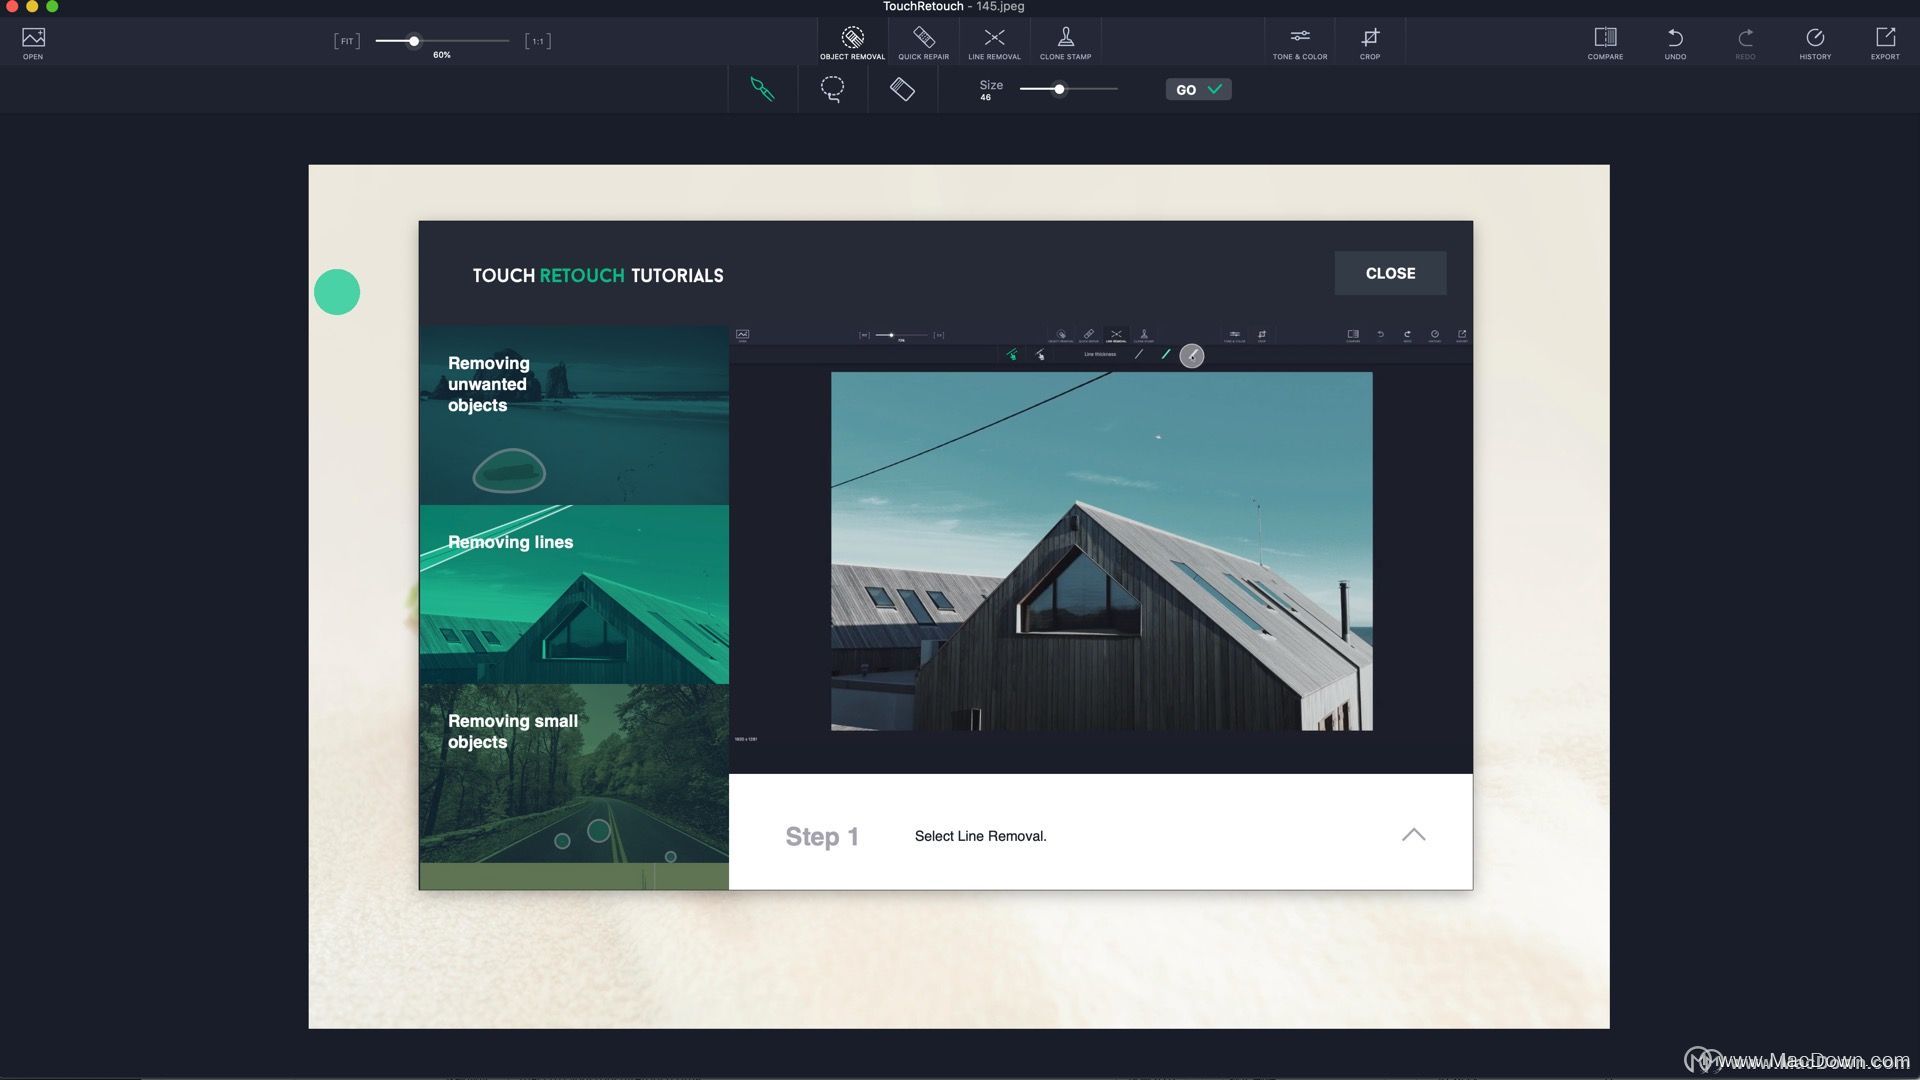The width and height of the screenshot is (1920, 1080).
Task: Open the Tone & Color panel
Action: (1299, 41)
